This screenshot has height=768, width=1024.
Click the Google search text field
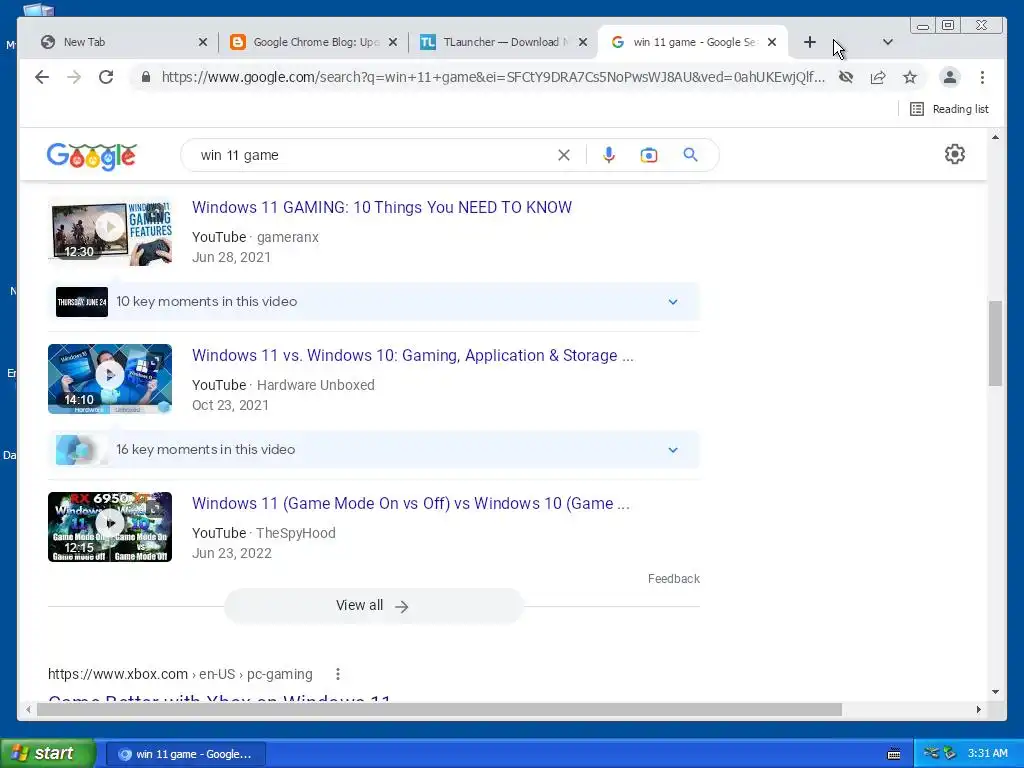[372, 155]
